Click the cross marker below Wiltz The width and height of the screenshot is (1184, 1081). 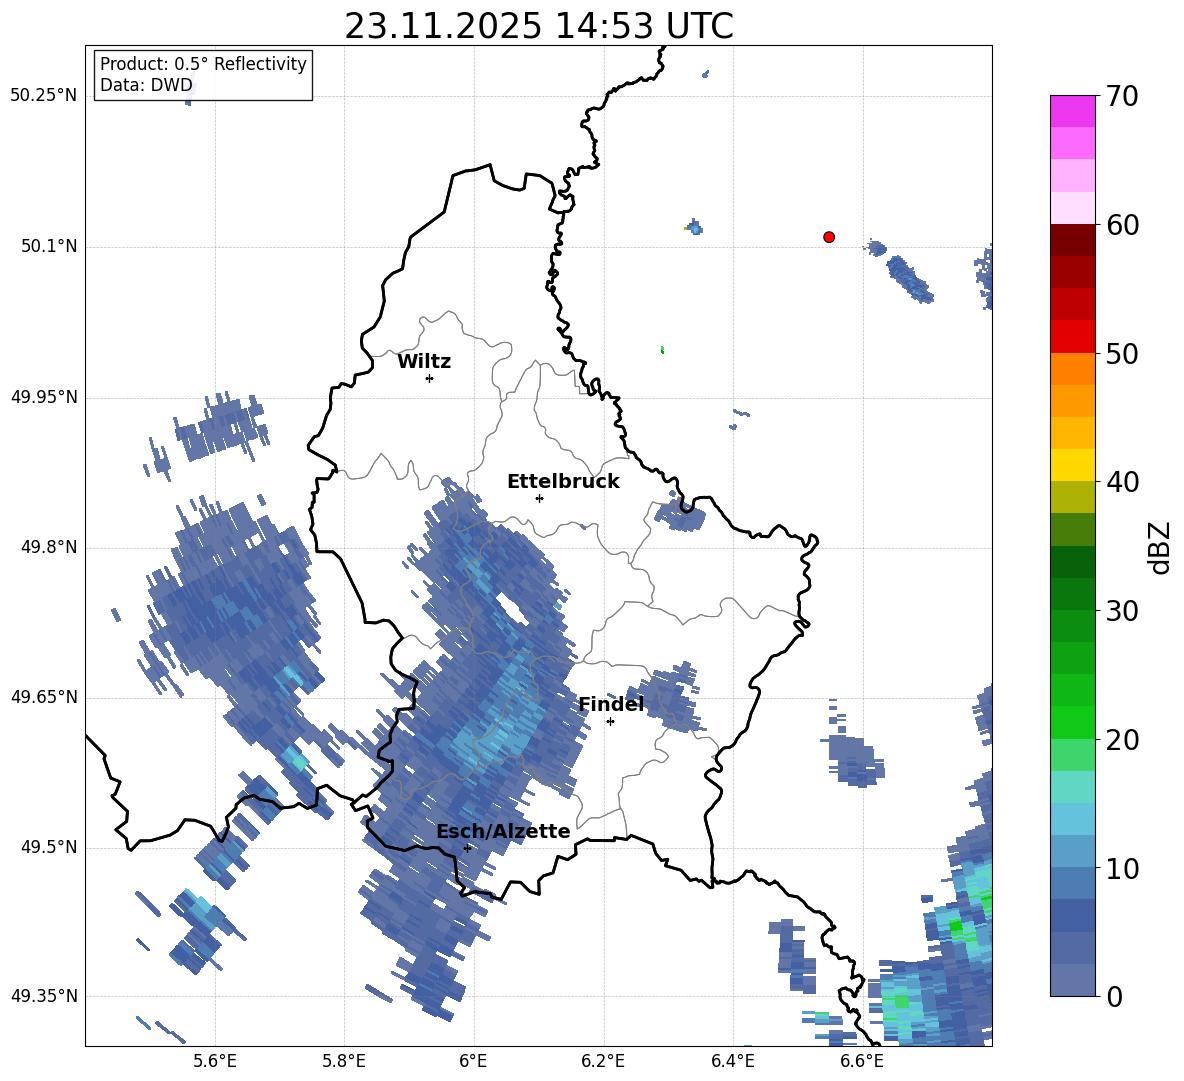pos(430,378)
